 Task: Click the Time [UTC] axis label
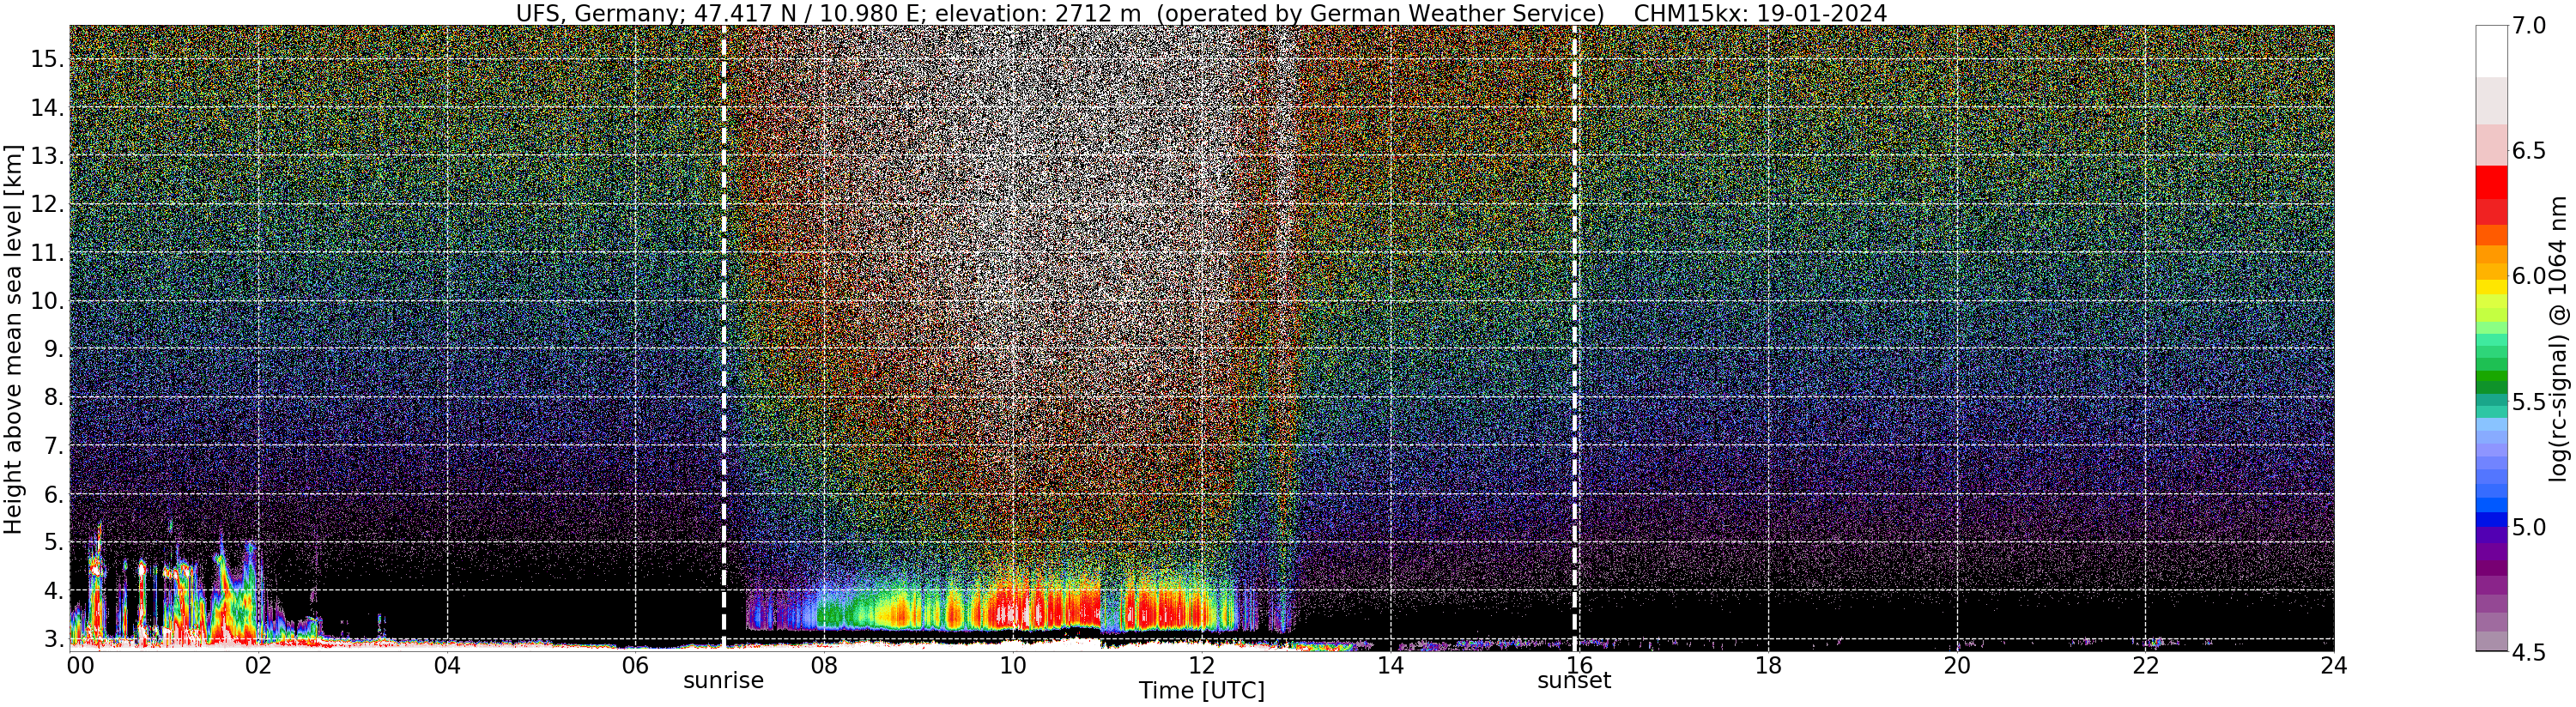pyautogui.click(x=1201, y=691)
